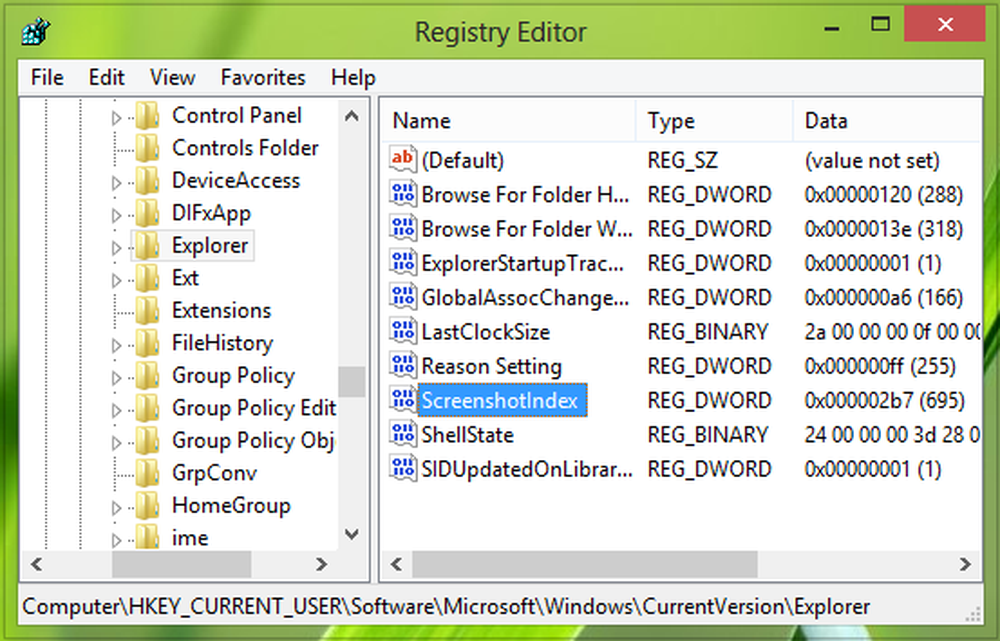Open the Help menu

353,78
